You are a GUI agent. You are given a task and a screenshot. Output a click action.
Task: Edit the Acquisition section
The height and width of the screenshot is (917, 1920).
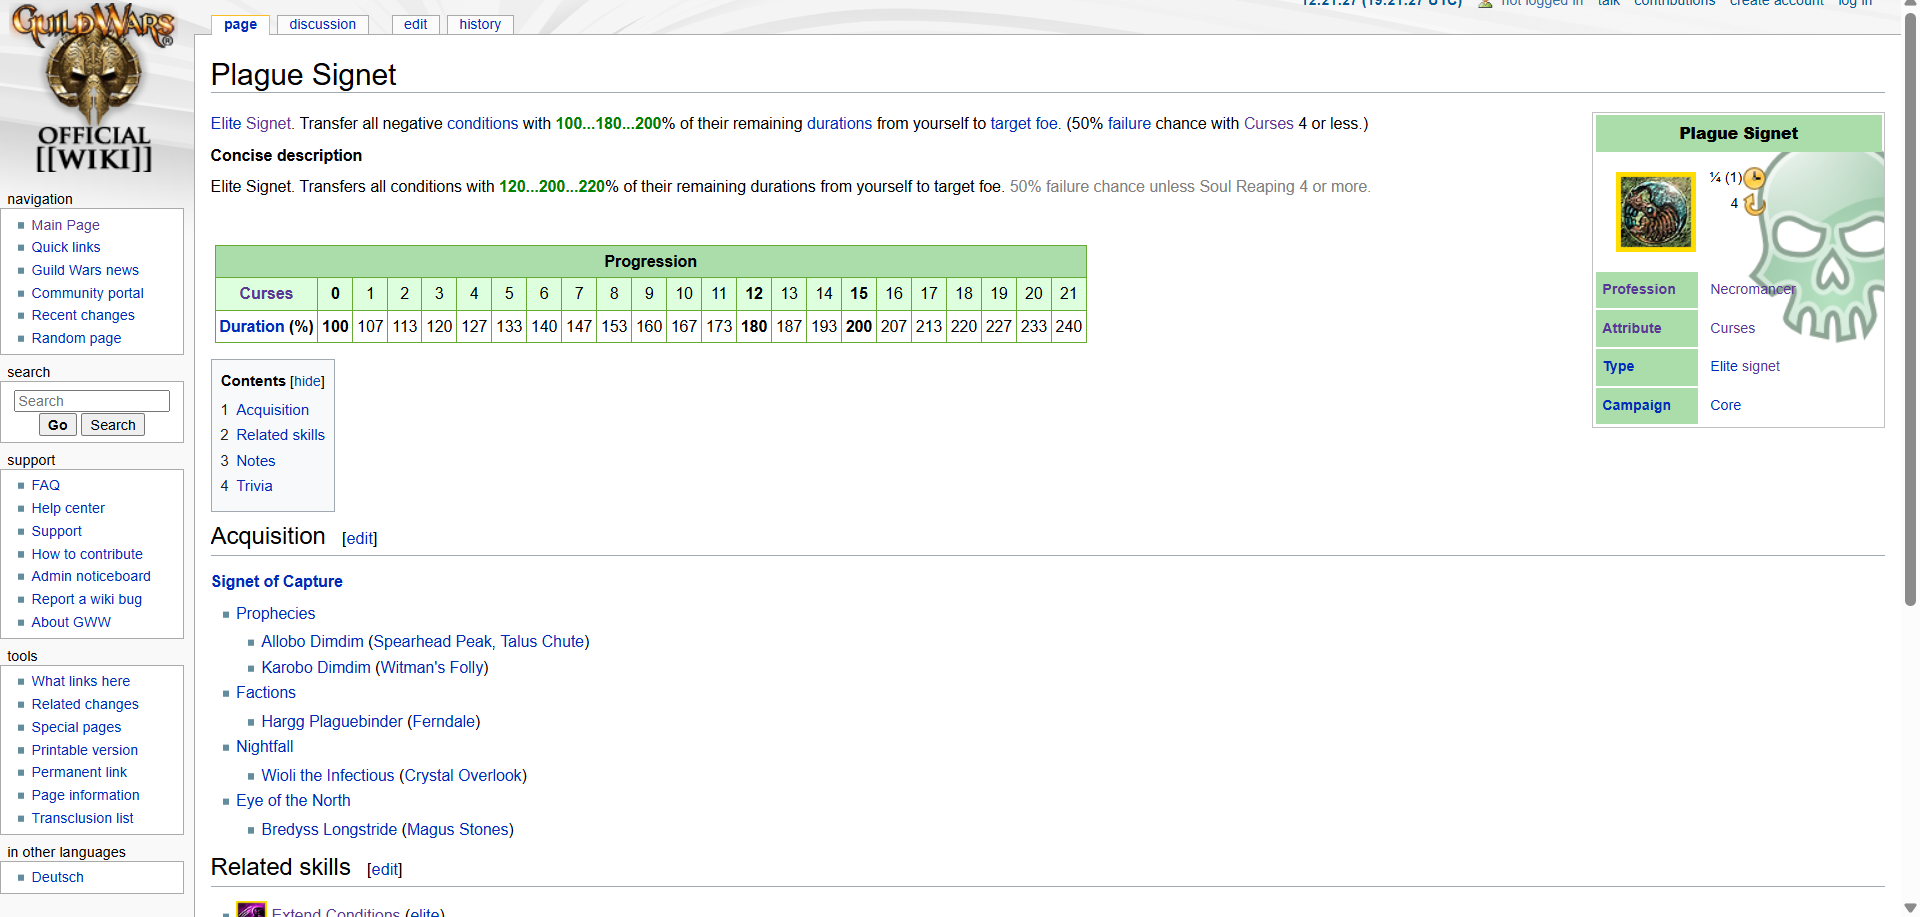coord(360,538)
